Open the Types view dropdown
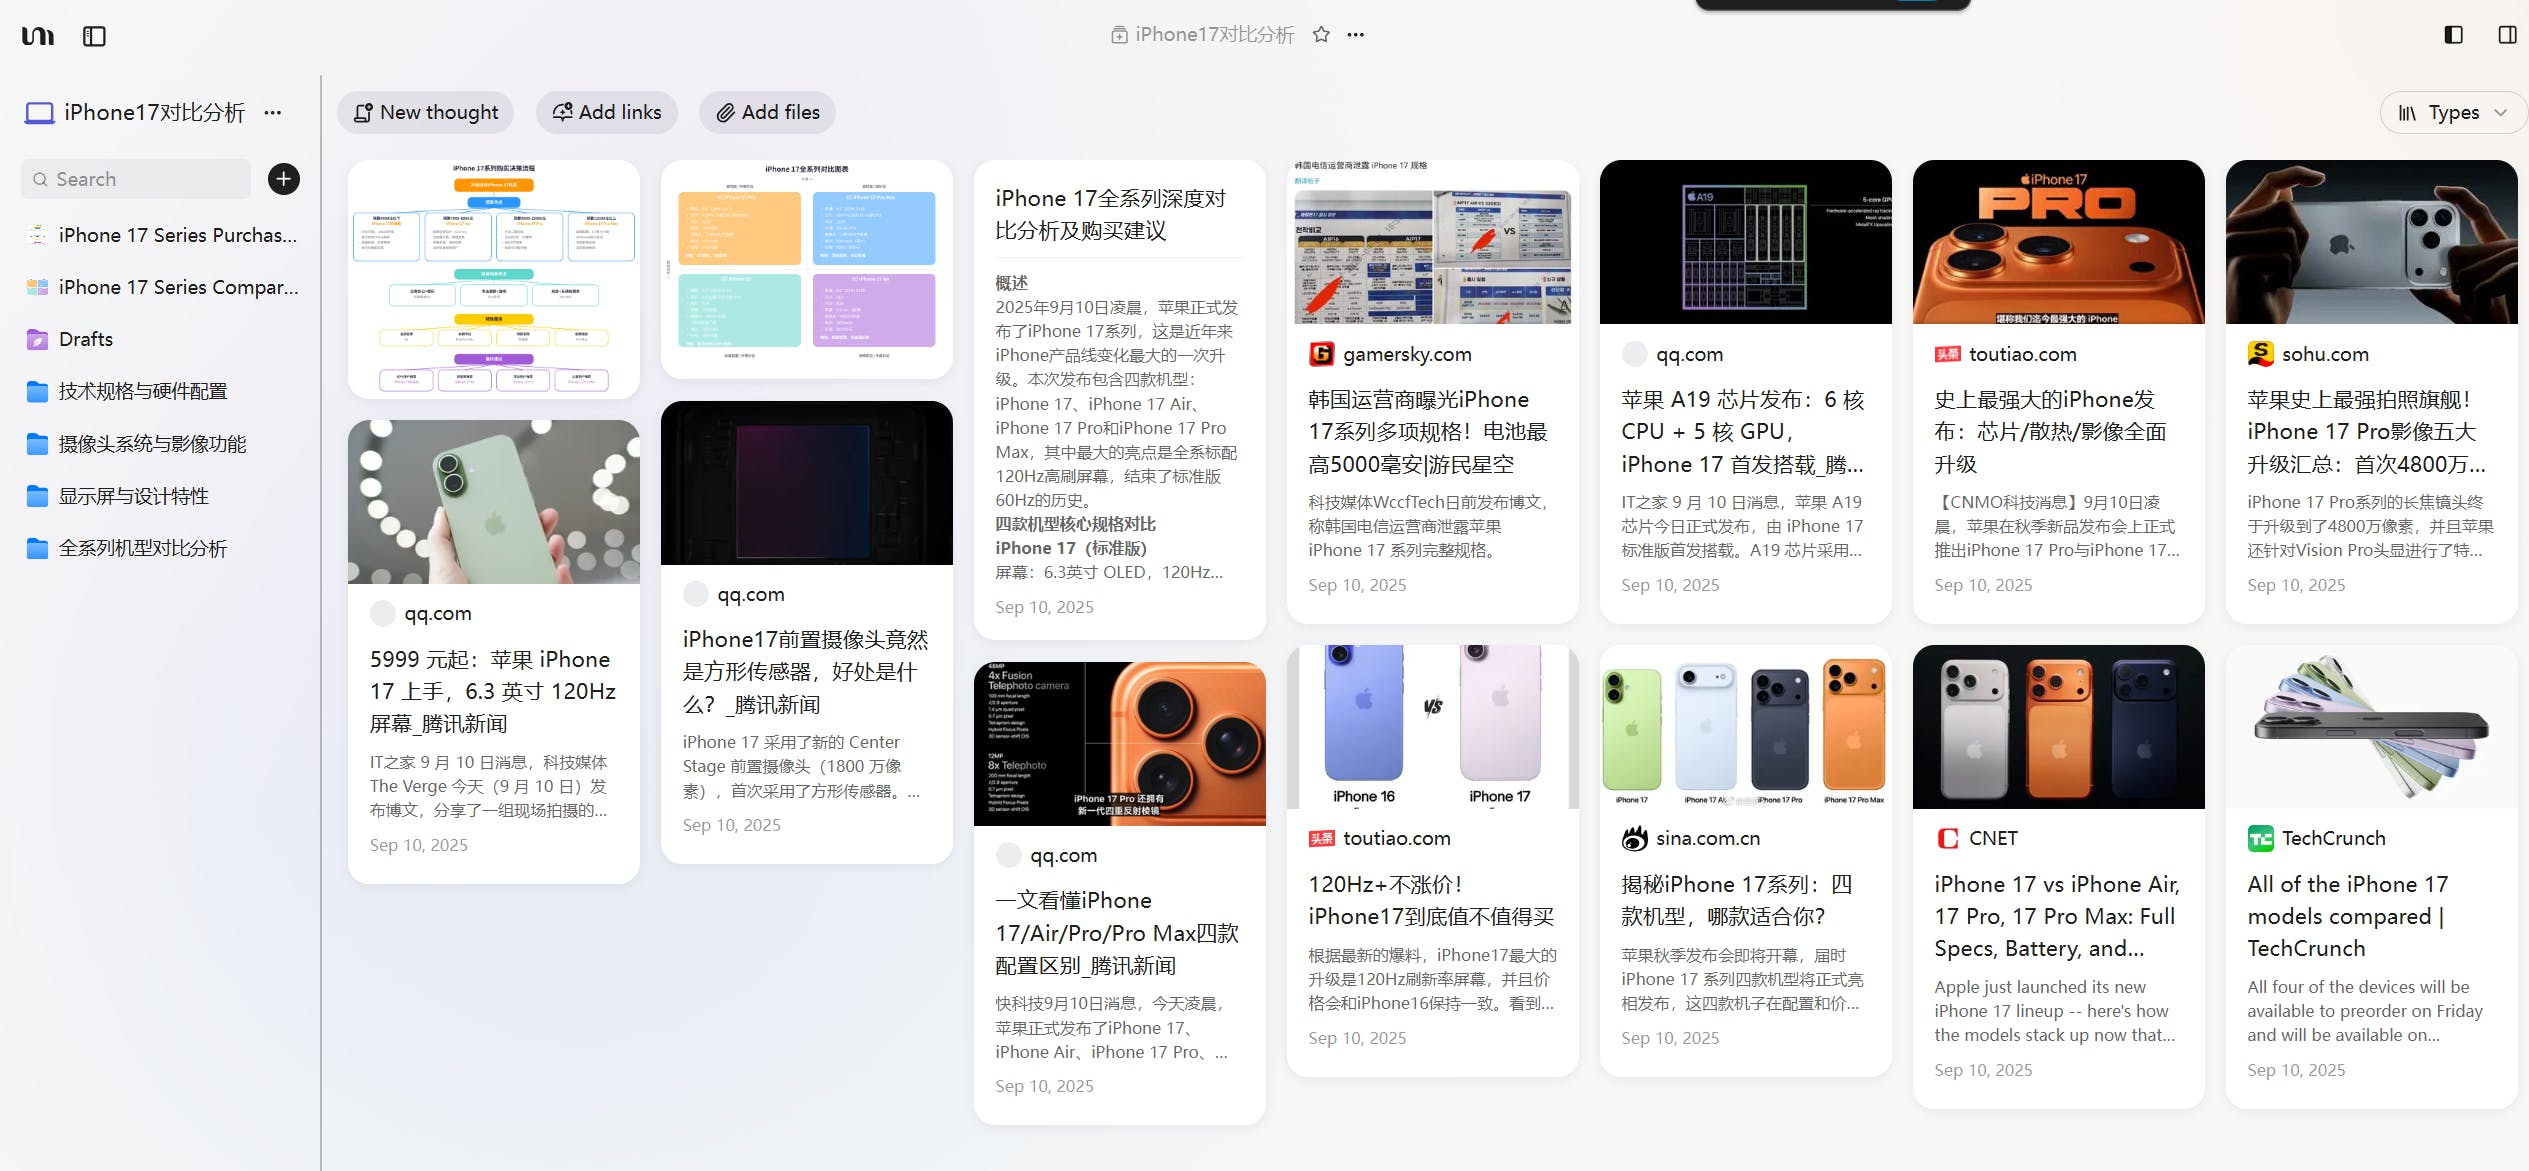2529x1171 pixels. (x=2452, y=113)
